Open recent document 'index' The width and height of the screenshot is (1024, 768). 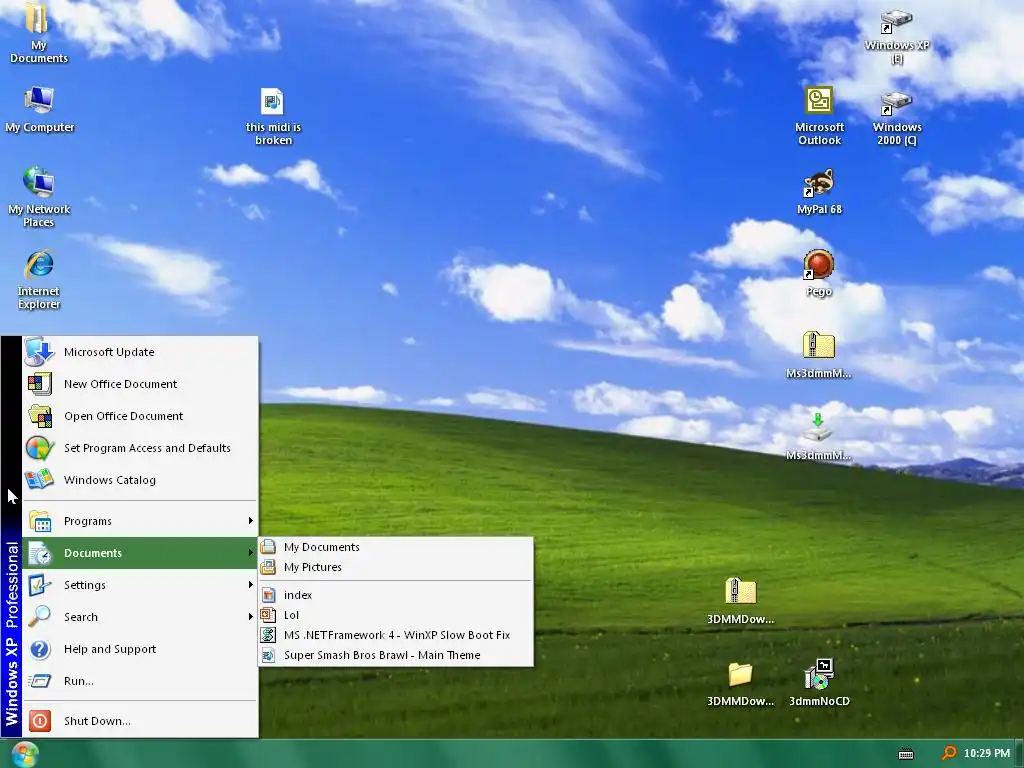point(396,595)
